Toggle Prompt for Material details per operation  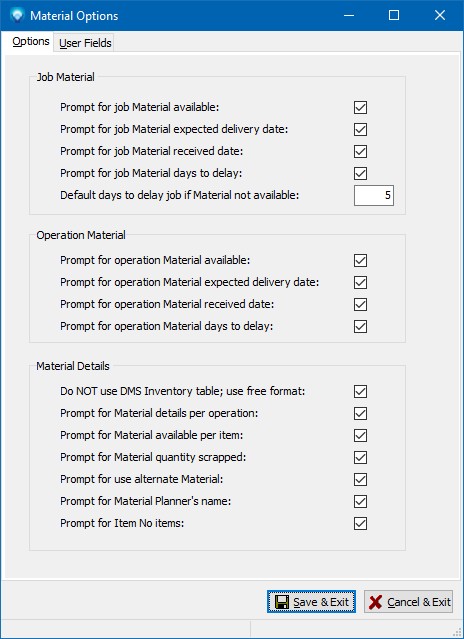point(361,413)
